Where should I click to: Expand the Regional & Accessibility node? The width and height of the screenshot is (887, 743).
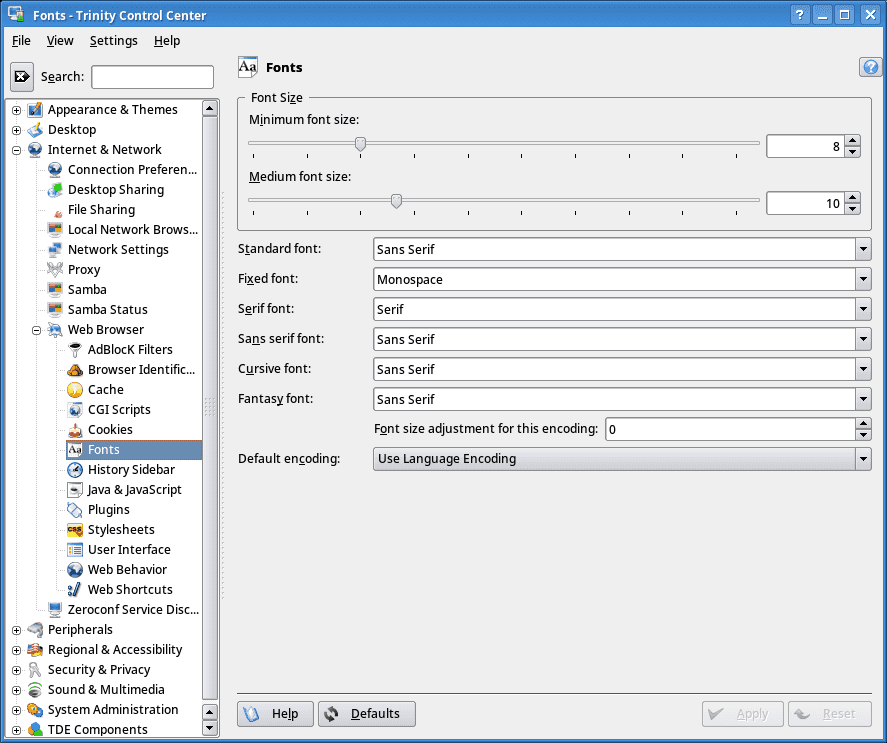16,650
